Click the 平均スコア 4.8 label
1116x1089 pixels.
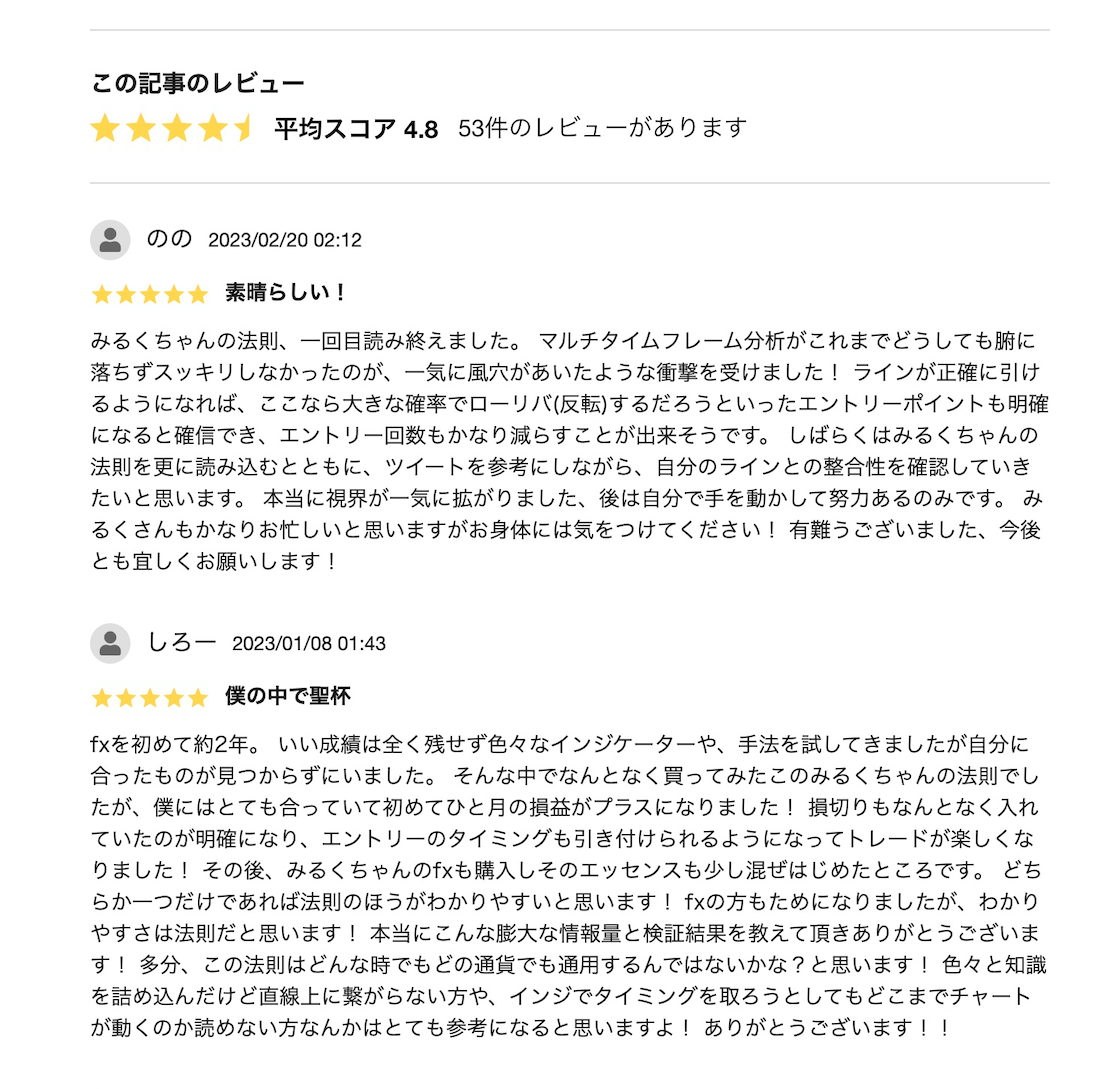(356, 129)
